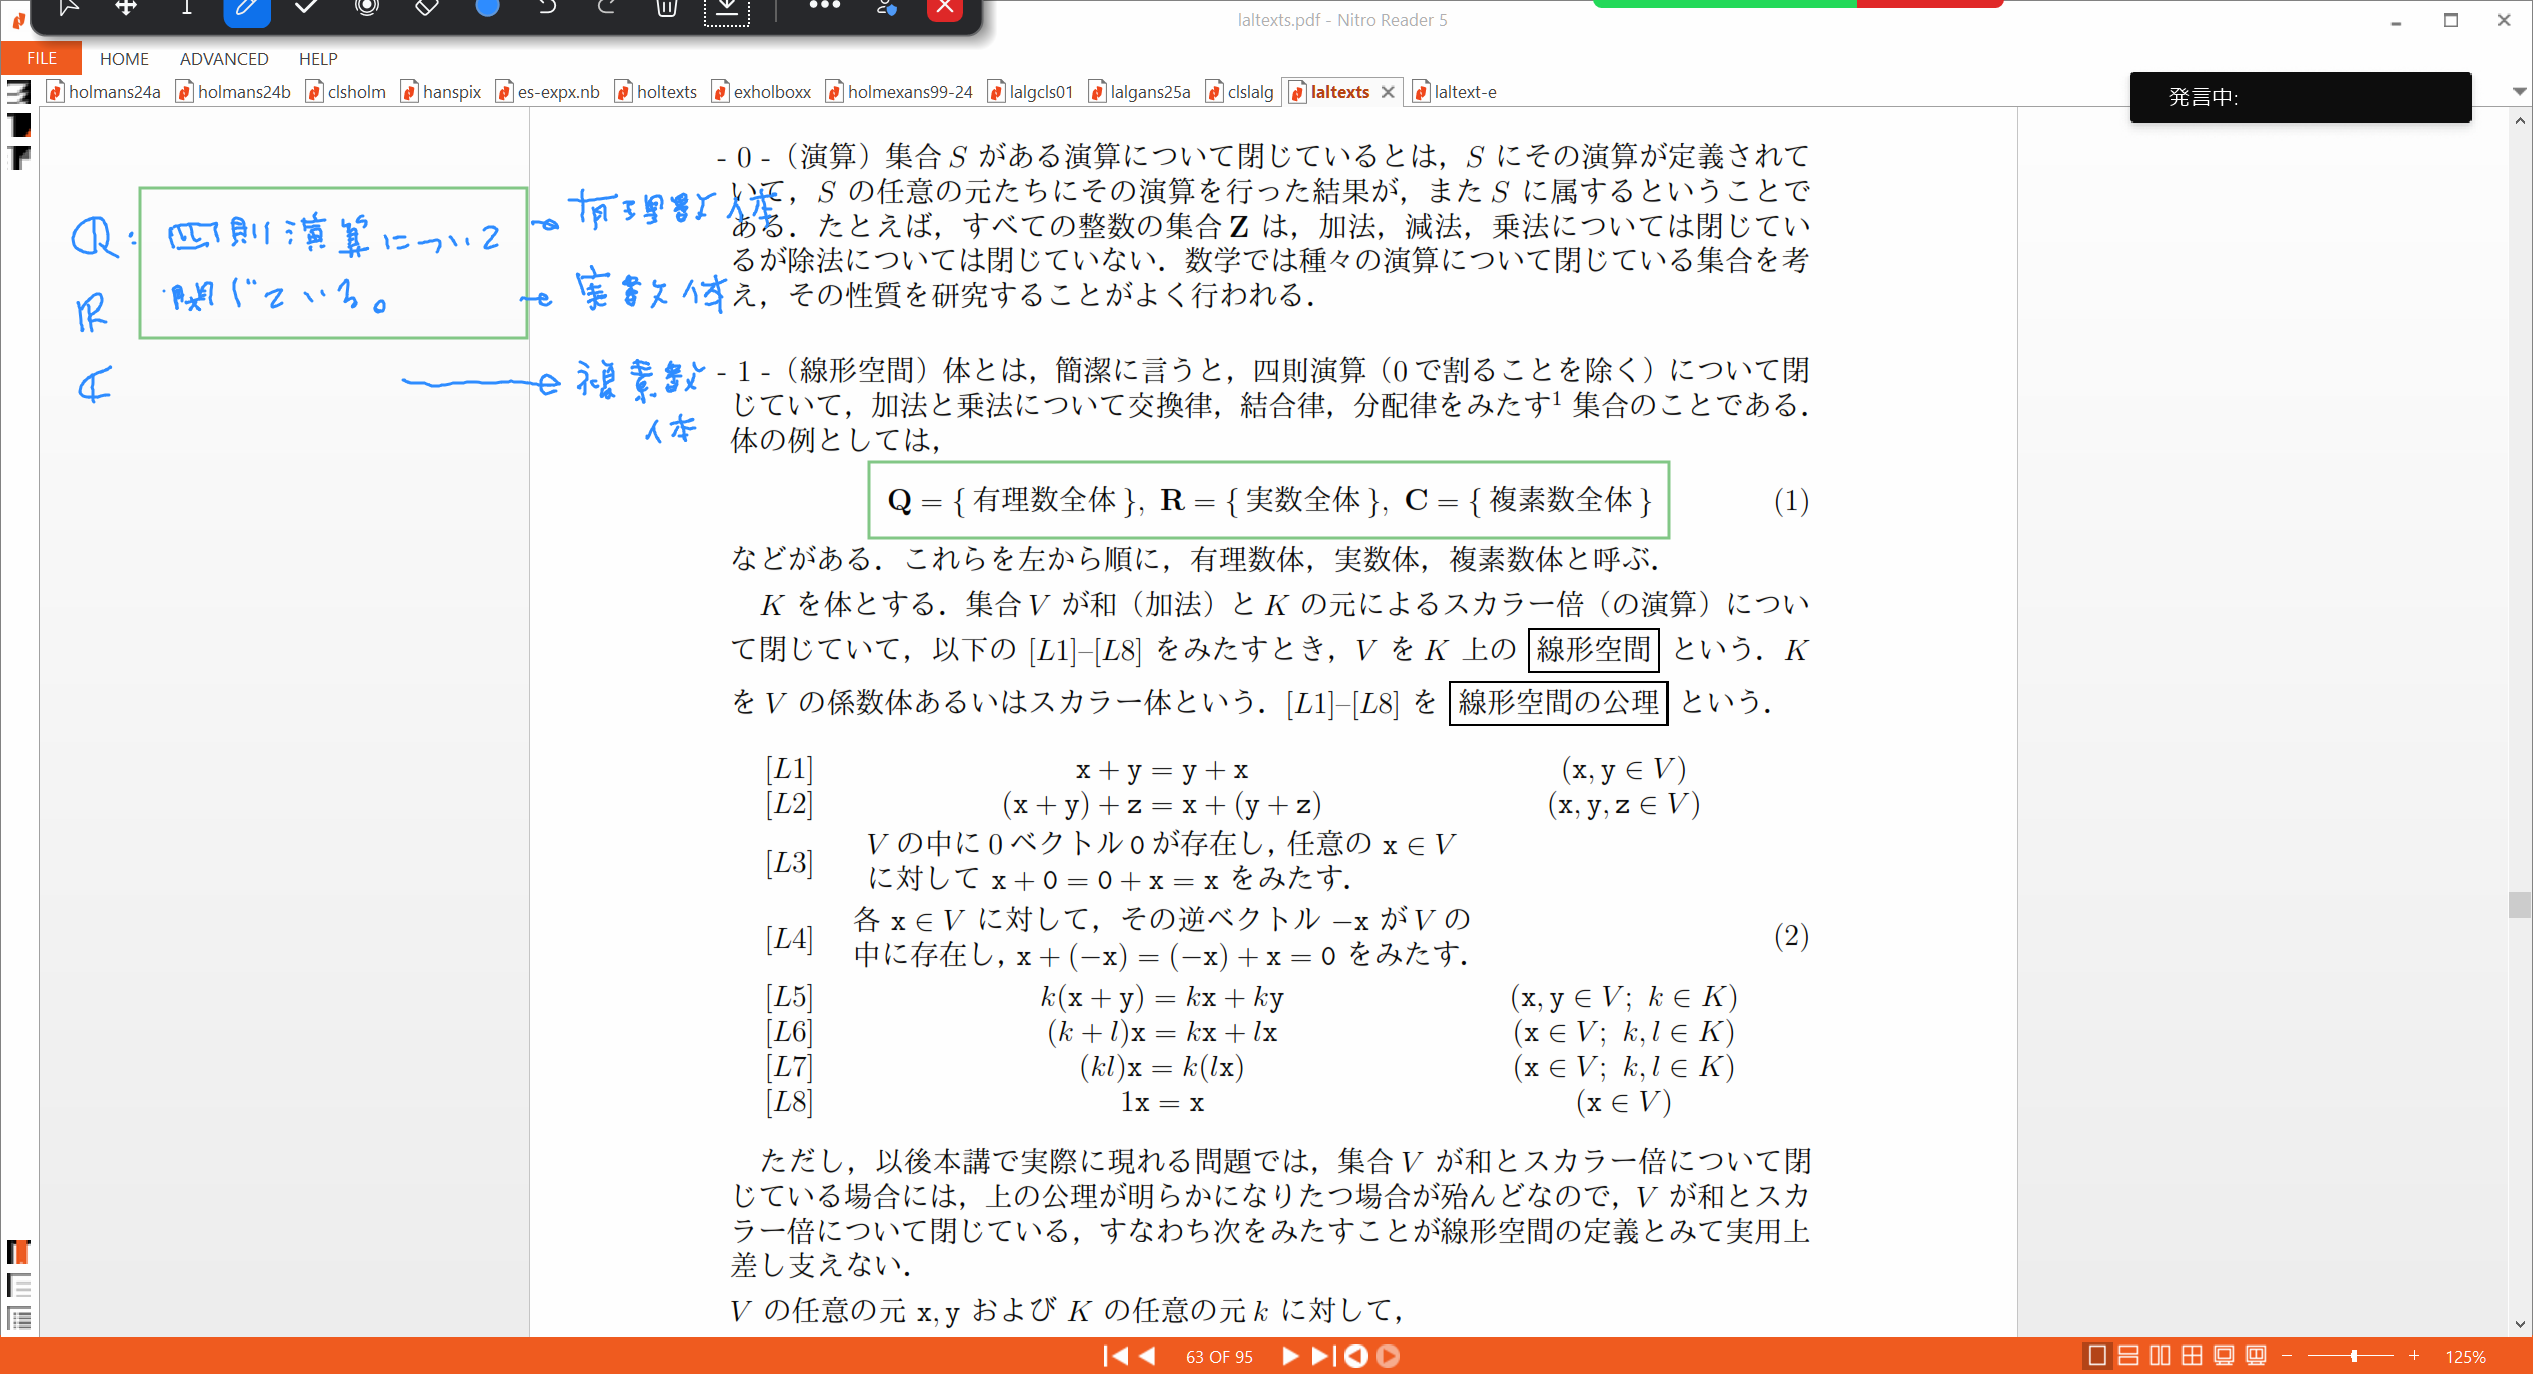
Task: Switch to the lalgans25a document tab
Action: pyautogui.click(x=1139, y=92)
